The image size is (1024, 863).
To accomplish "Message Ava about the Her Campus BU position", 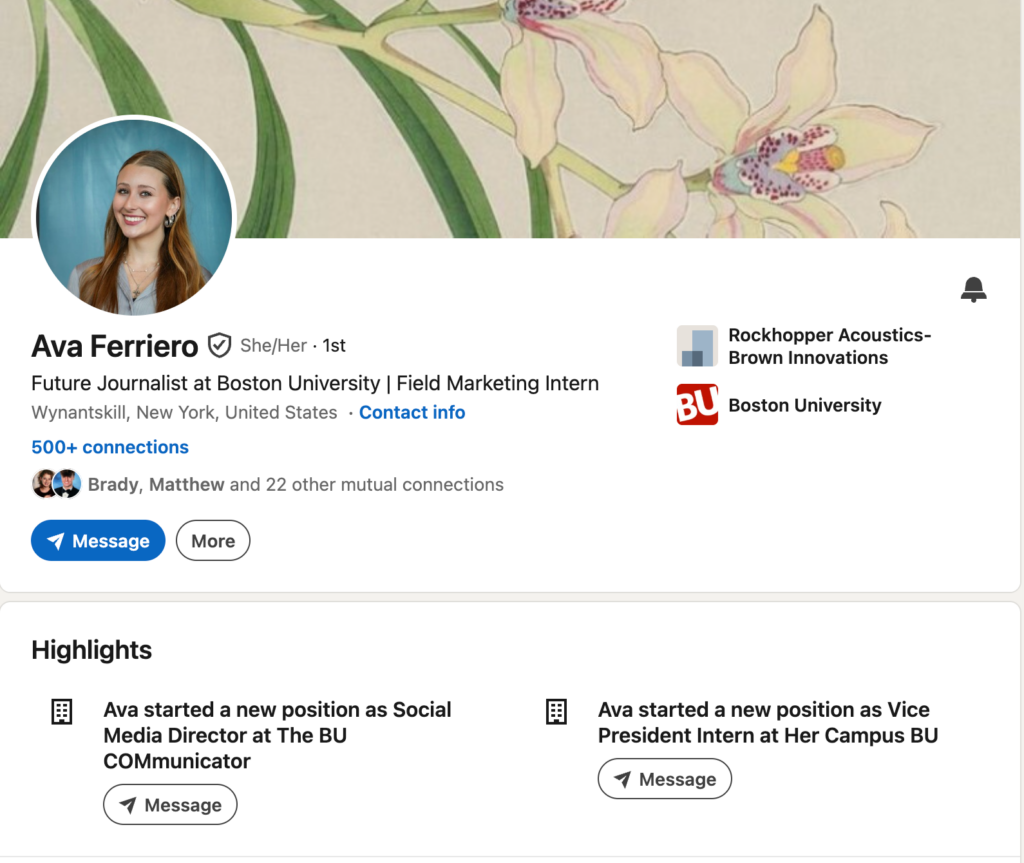I will click(664, 779).
